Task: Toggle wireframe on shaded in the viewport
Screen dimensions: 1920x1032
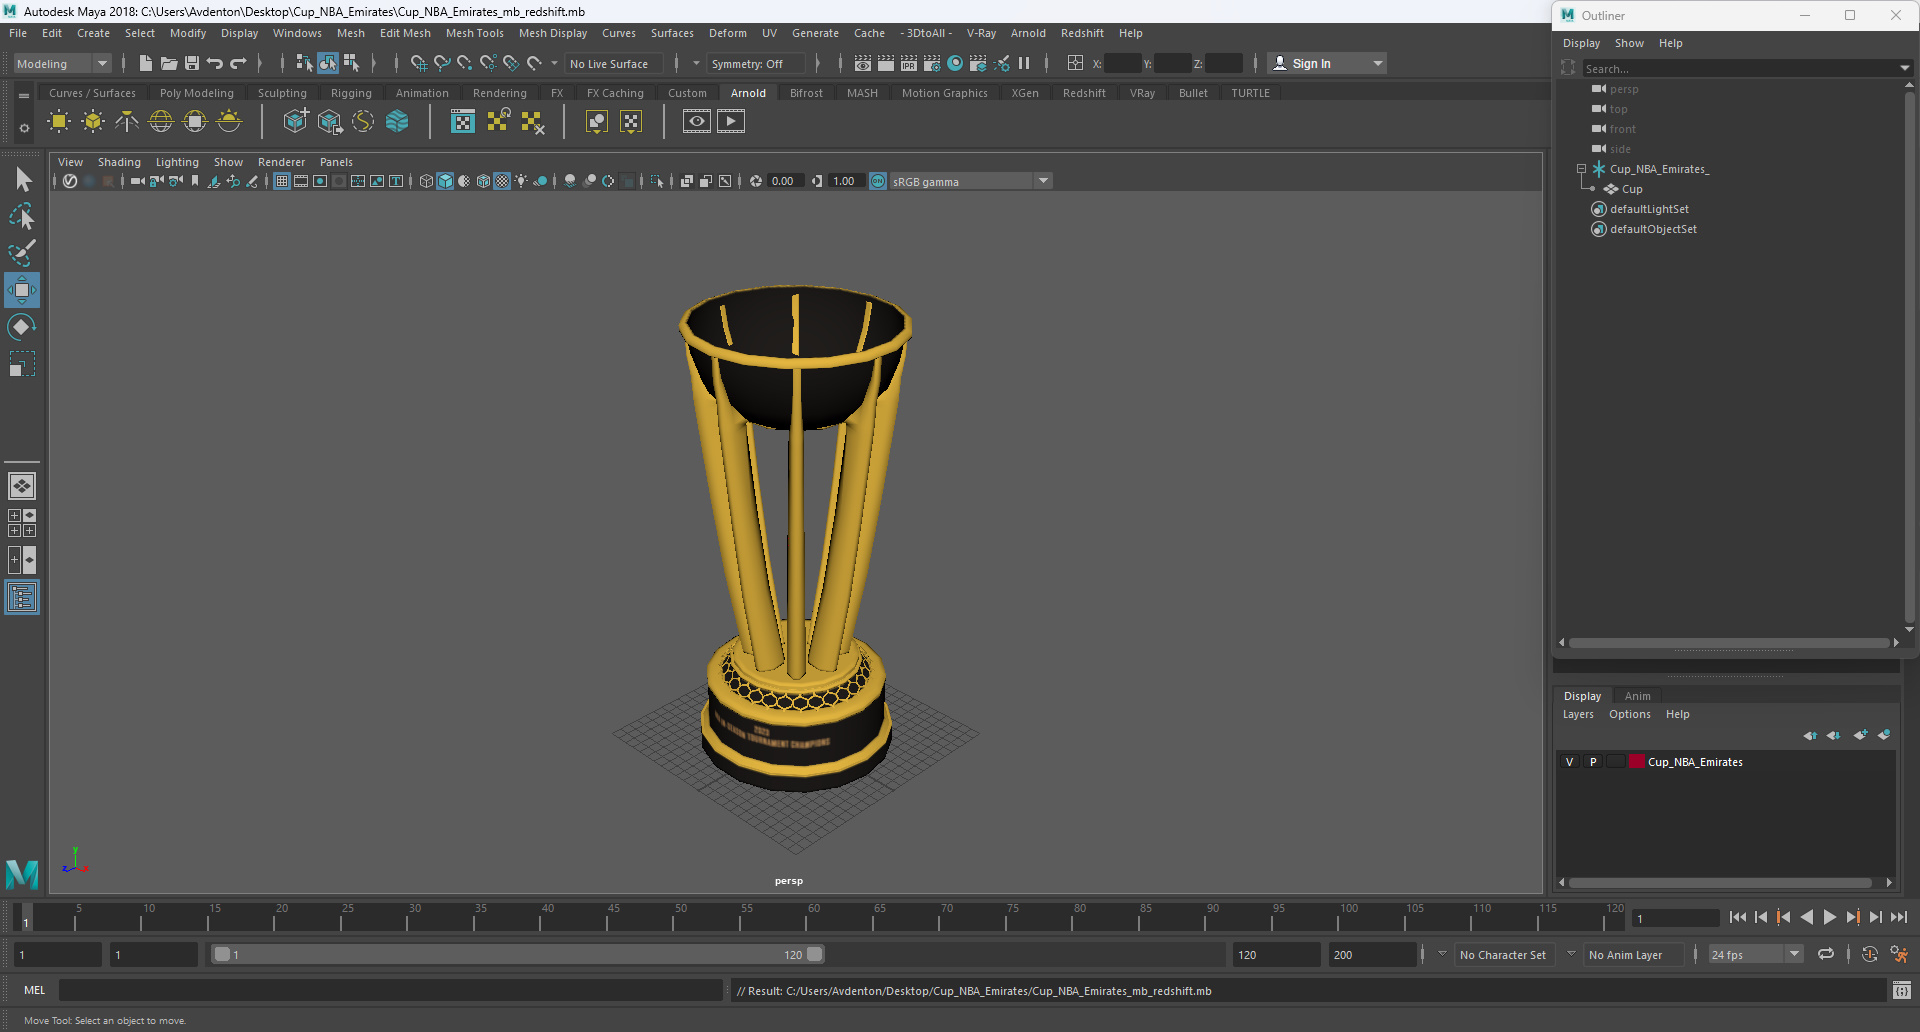Action: (483, 181)
